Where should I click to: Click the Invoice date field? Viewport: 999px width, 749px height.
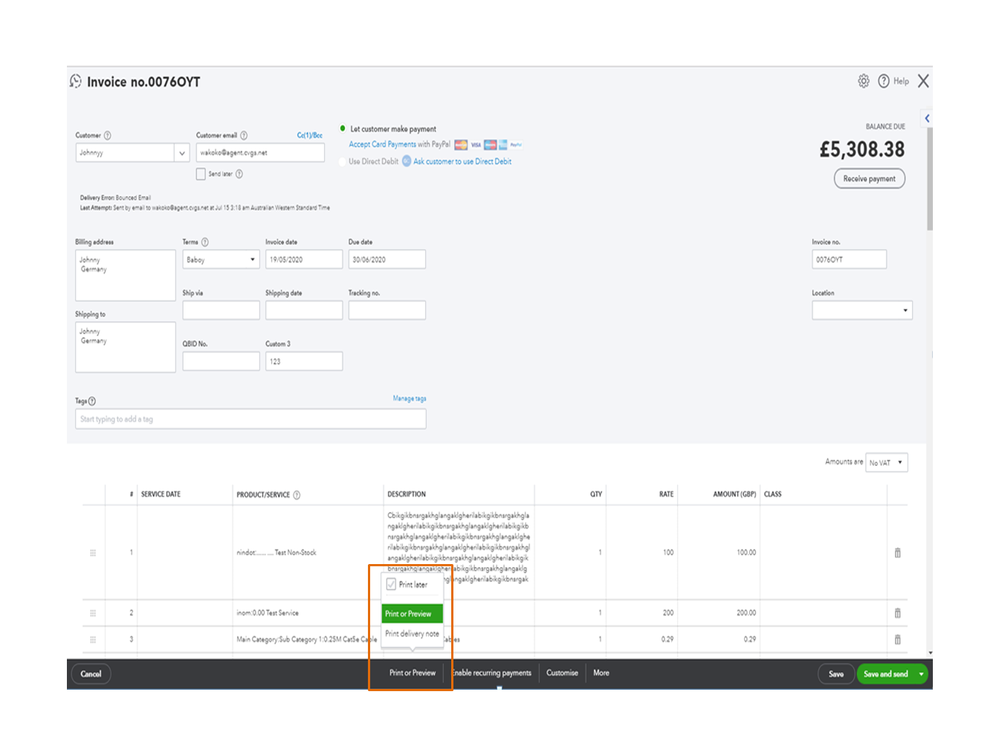304,259
